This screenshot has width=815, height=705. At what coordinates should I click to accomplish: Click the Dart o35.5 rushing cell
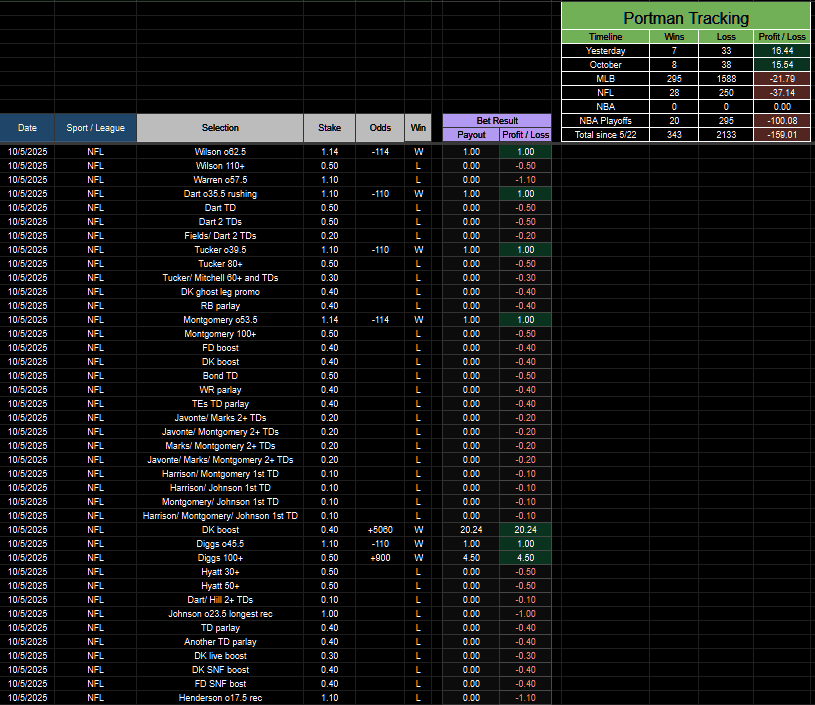tap(220, 194)
